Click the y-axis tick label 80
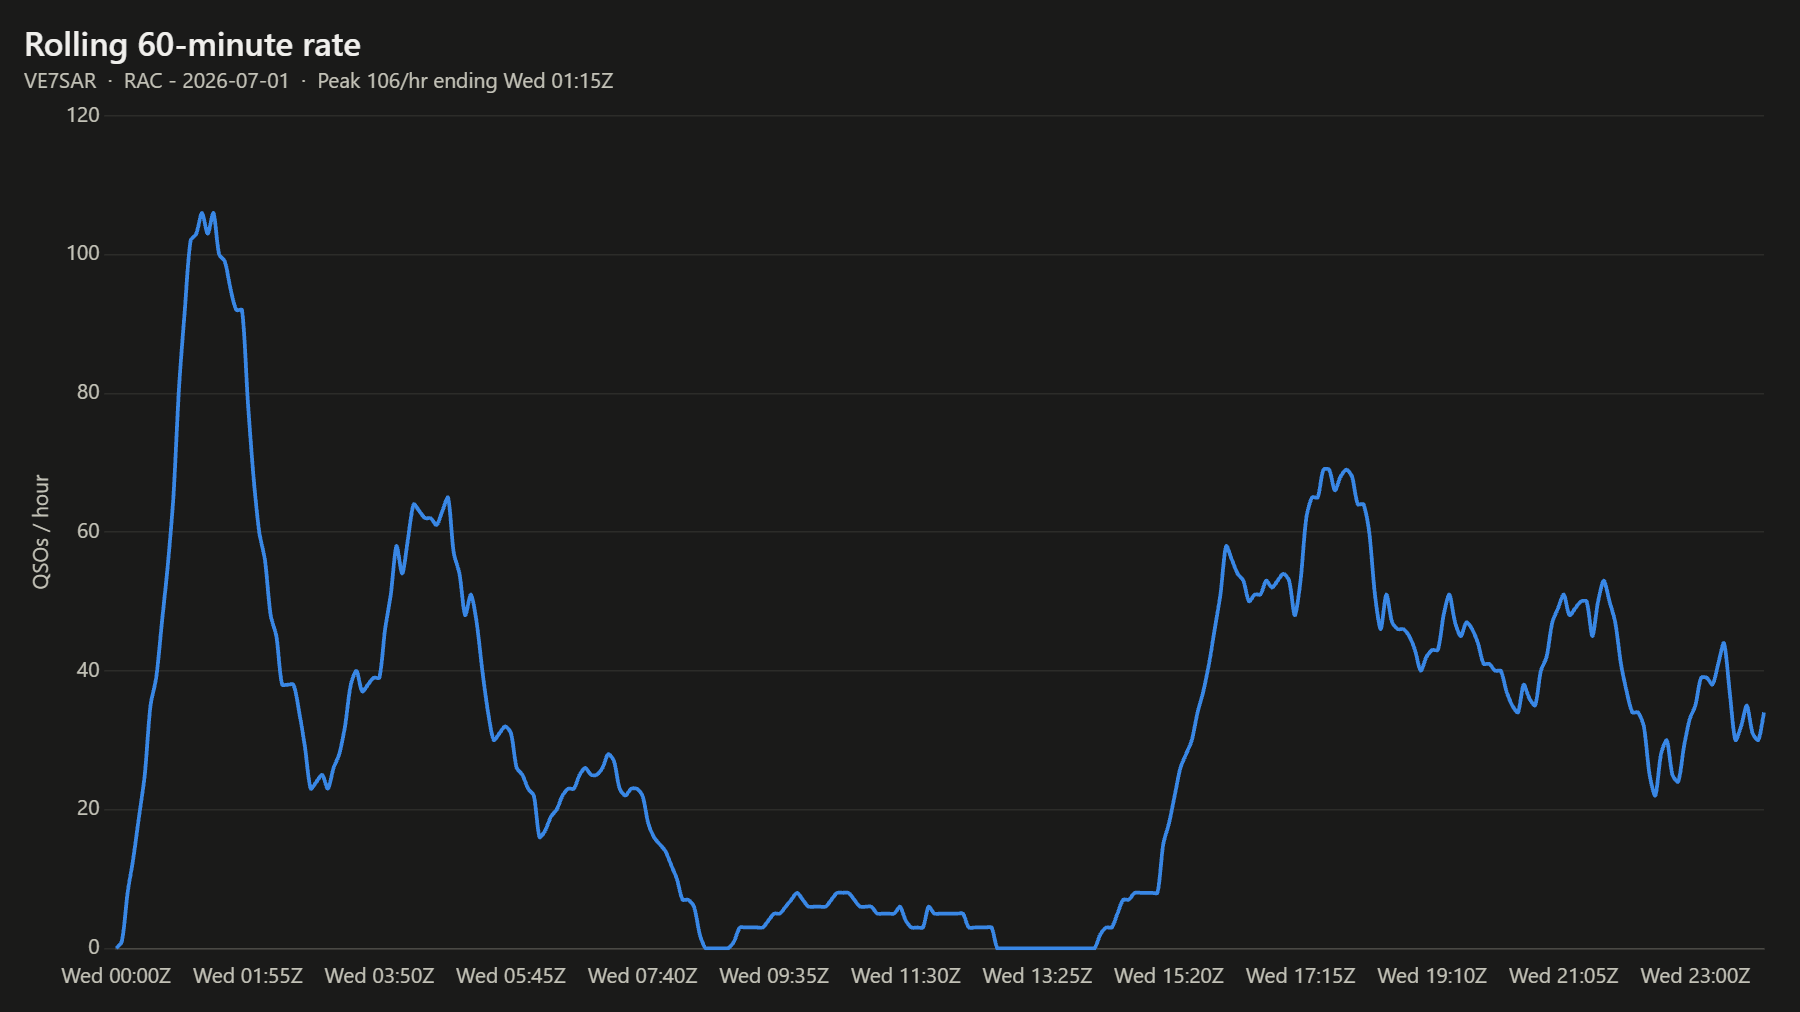This screenshot has width=1800, height=1012. [x=88, y=393]
